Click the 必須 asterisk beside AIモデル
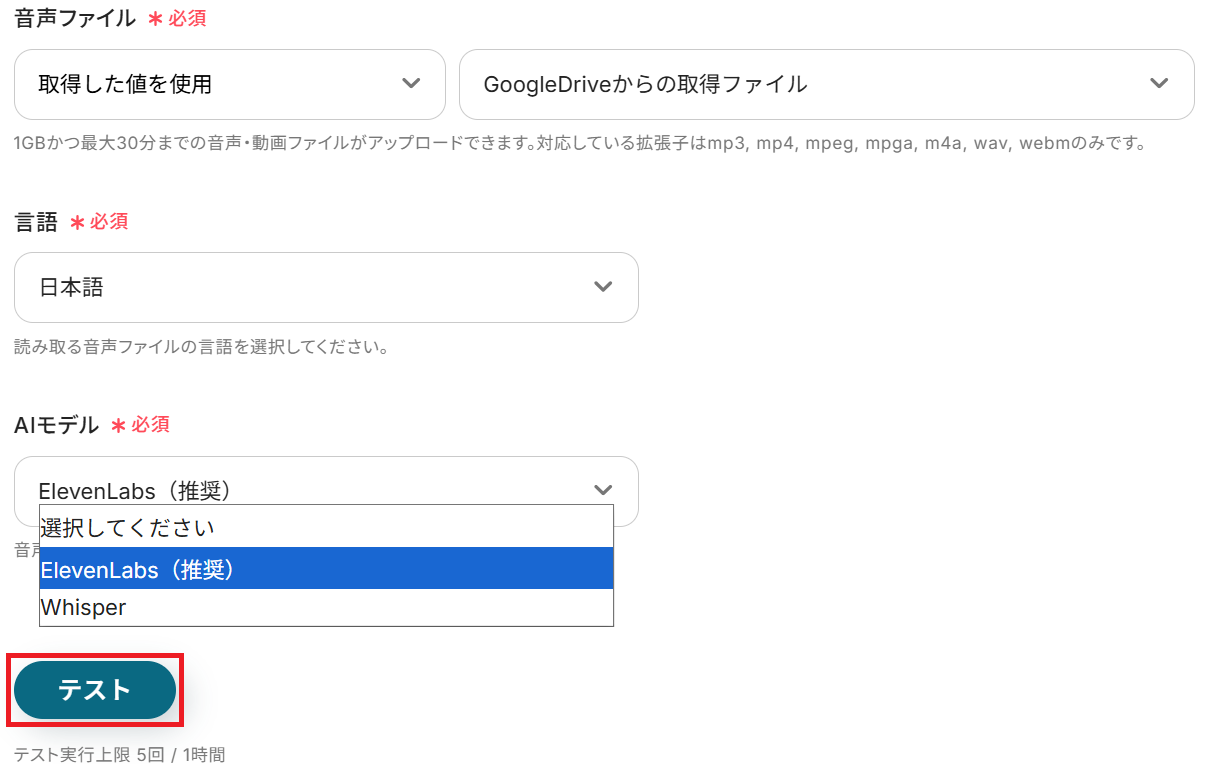This screenshot has width=1205, height=777. [118, 425]
